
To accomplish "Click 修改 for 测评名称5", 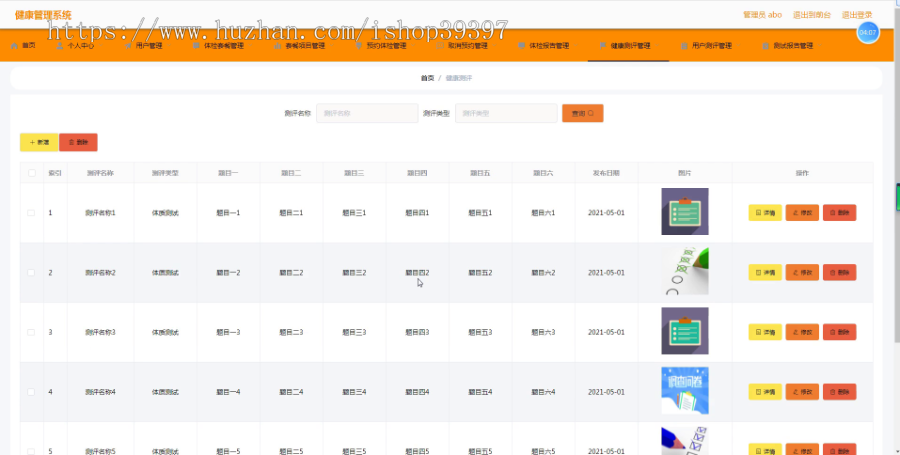I will 802,450.
